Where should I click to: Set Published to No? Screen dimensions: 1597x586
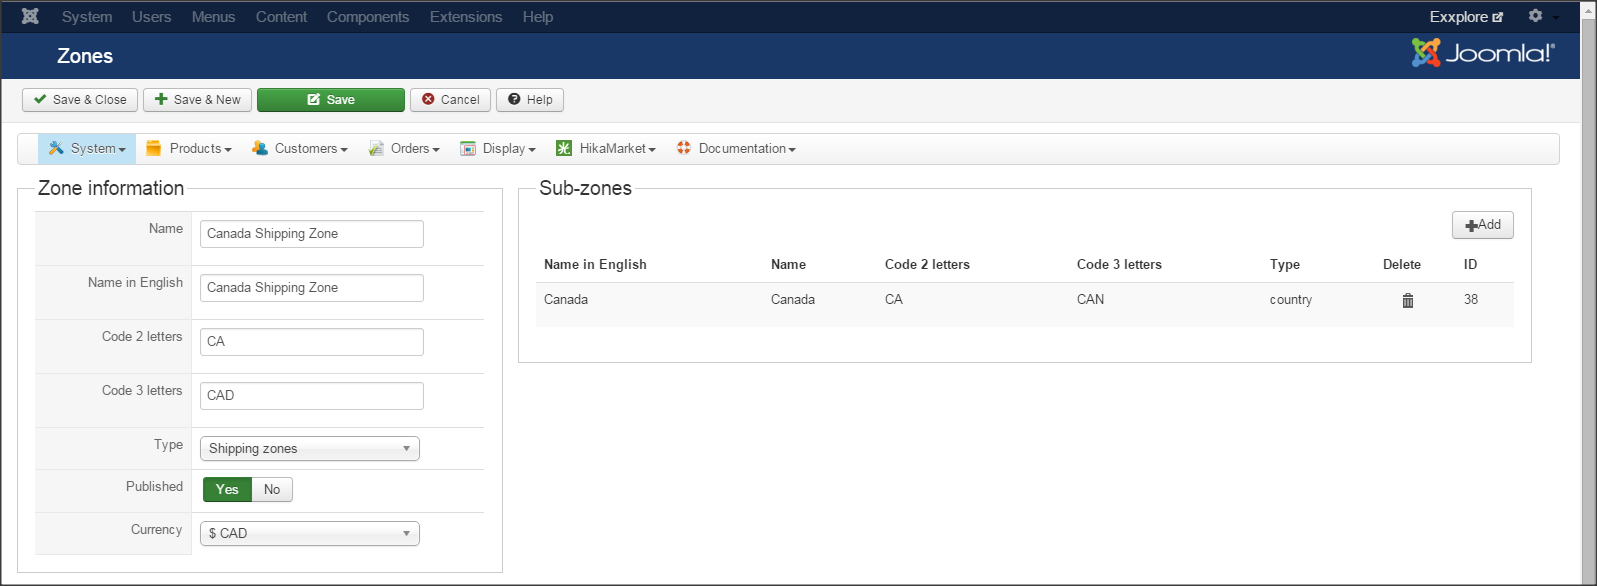tap(272, 489)
